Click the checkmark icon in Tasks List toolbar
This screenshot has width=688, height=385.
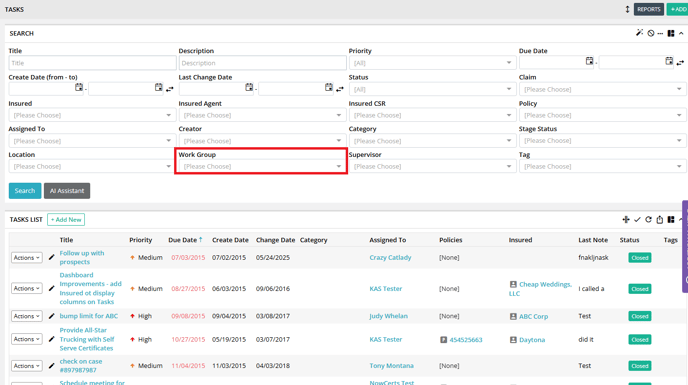(637, 219)
